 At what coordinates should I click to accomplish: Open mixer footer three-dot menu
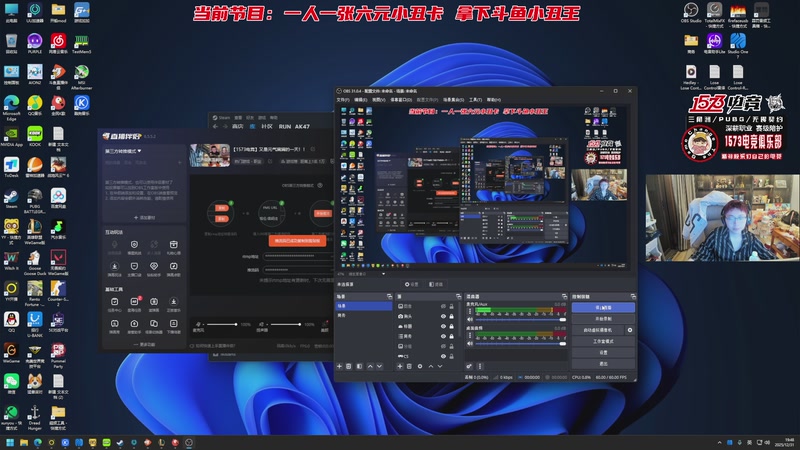click(x=479, y=366)
